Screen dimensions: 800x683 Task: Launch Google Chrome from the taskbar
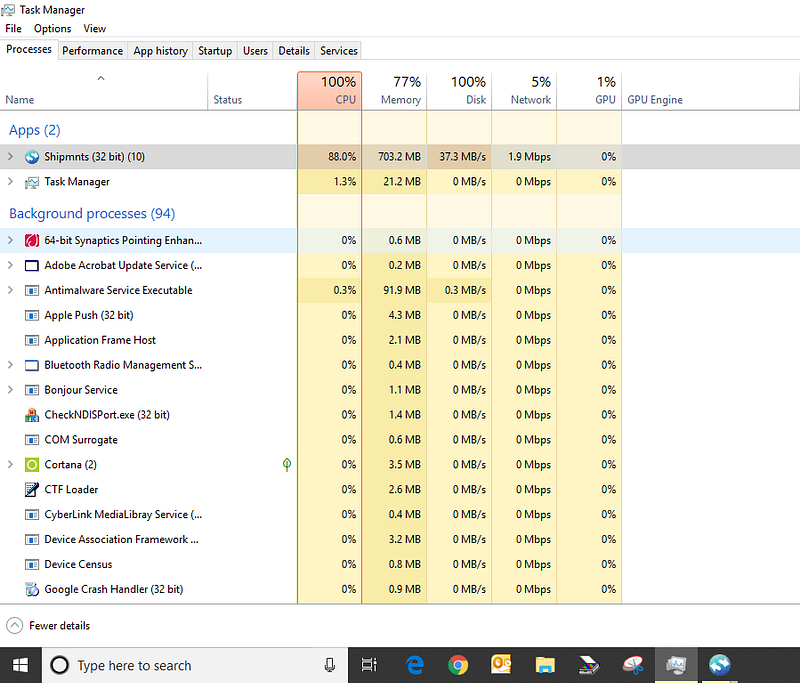coord(458,665)
